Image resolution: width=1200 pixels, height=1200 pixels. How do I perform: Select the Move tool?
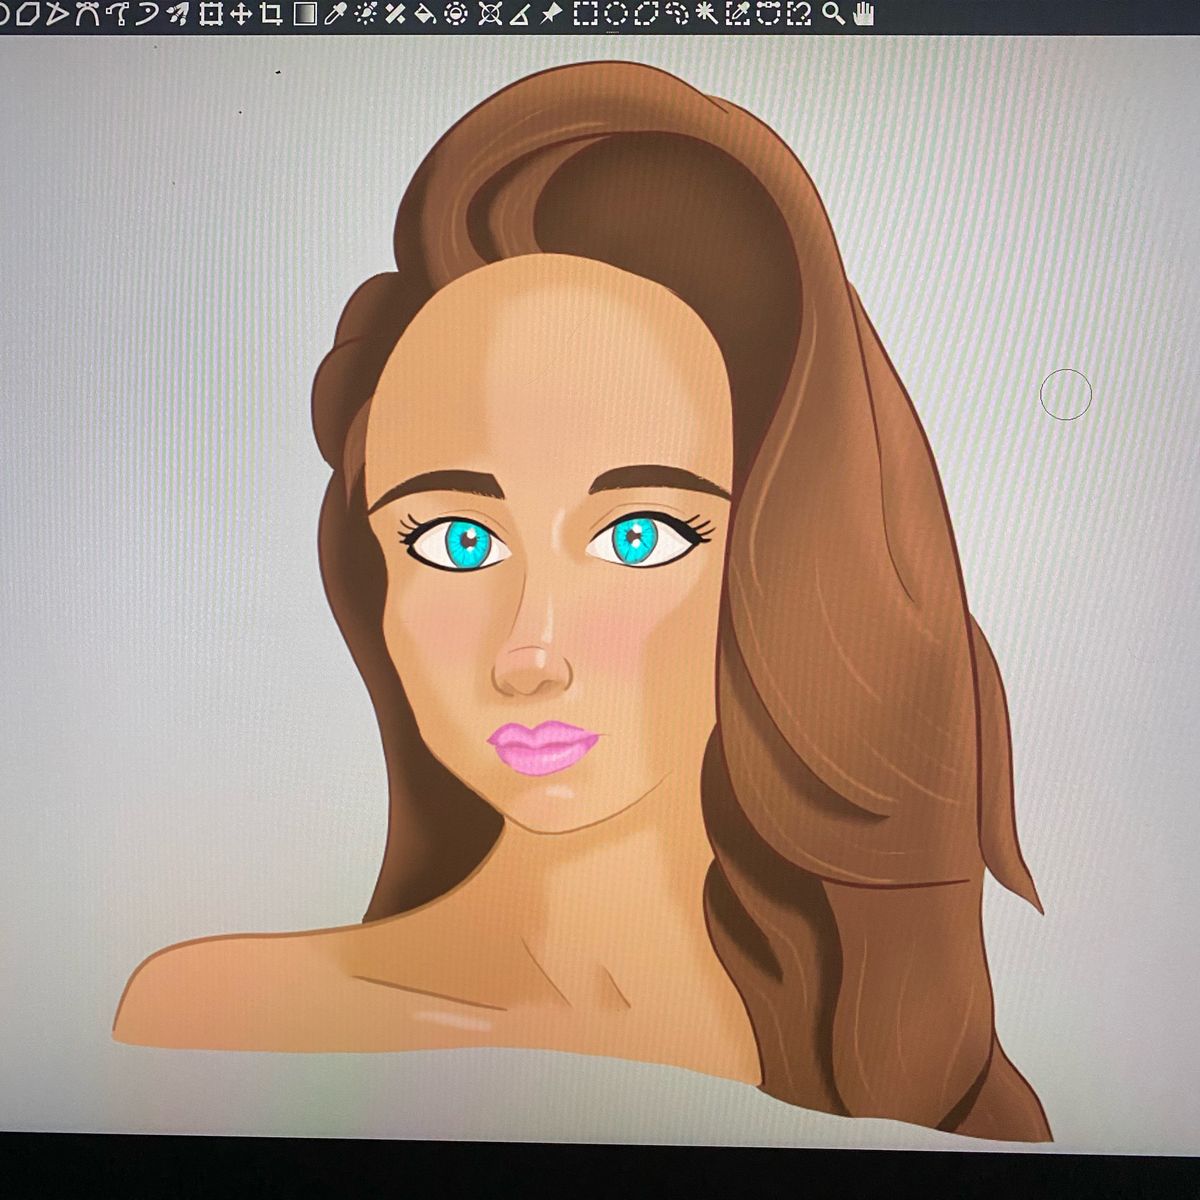241,14
